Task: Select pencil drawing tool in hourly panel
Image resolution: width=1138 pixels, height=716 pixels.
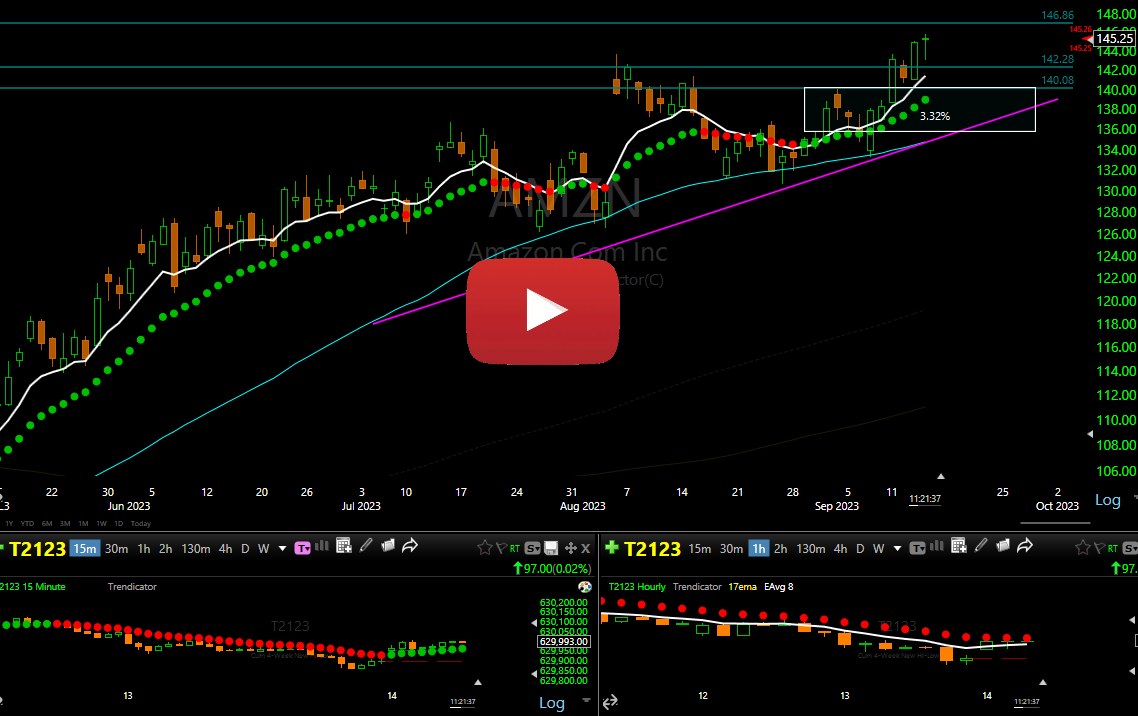Action: [x=981, y=546]
